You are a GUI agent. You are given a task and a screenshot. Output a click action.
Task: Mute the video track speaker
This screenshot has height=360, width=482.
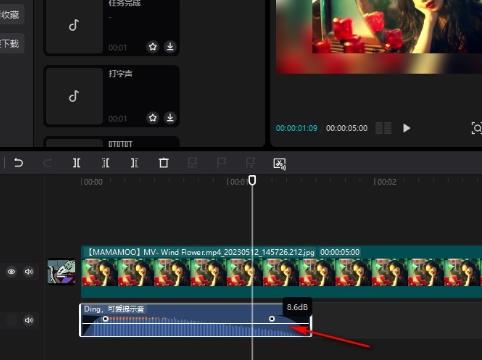[29, 271]
